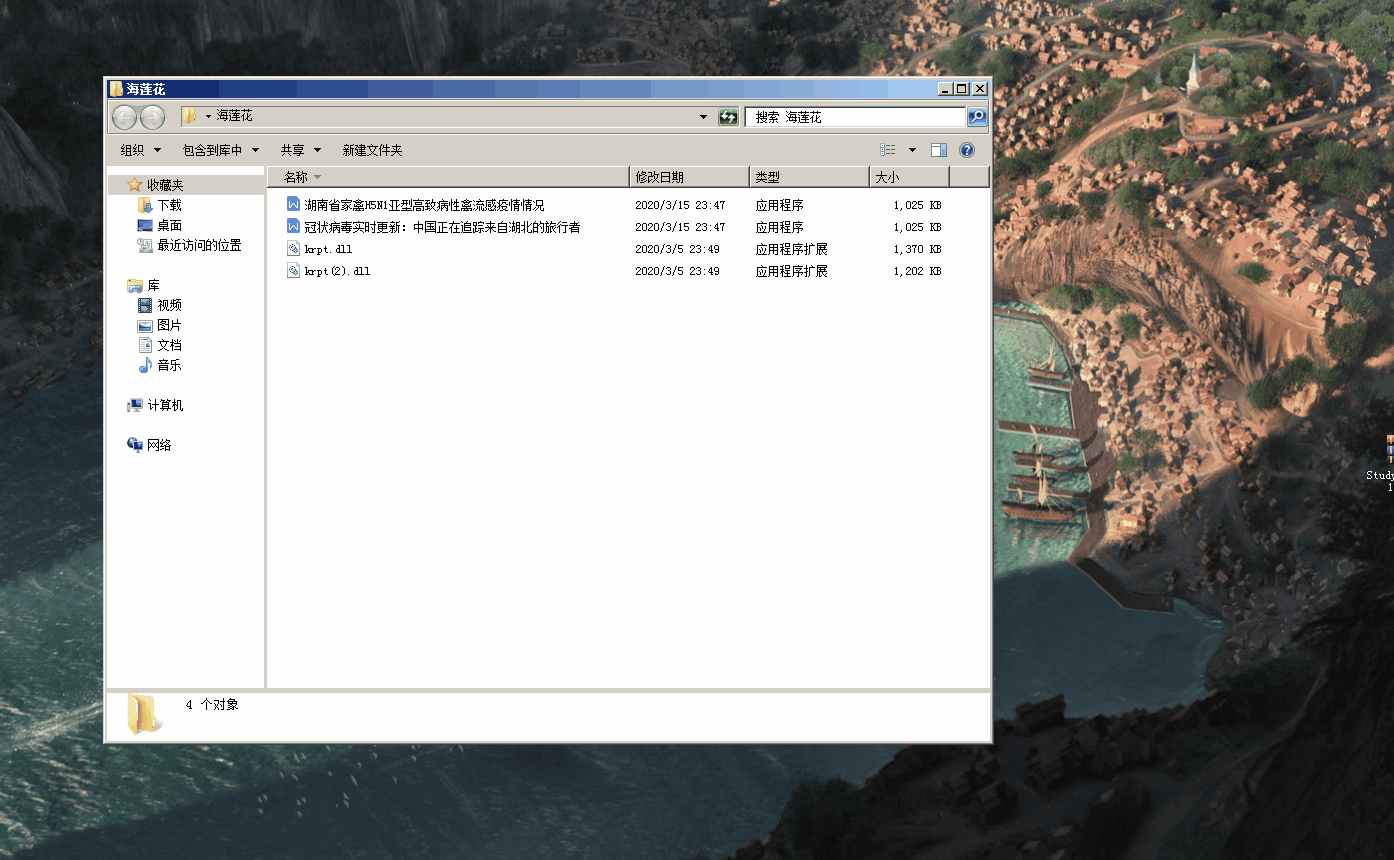The height and width of the screenshot is (860, 1394).
Task: Click the 搜索 海莲花 search field
Action: (855, 117)
